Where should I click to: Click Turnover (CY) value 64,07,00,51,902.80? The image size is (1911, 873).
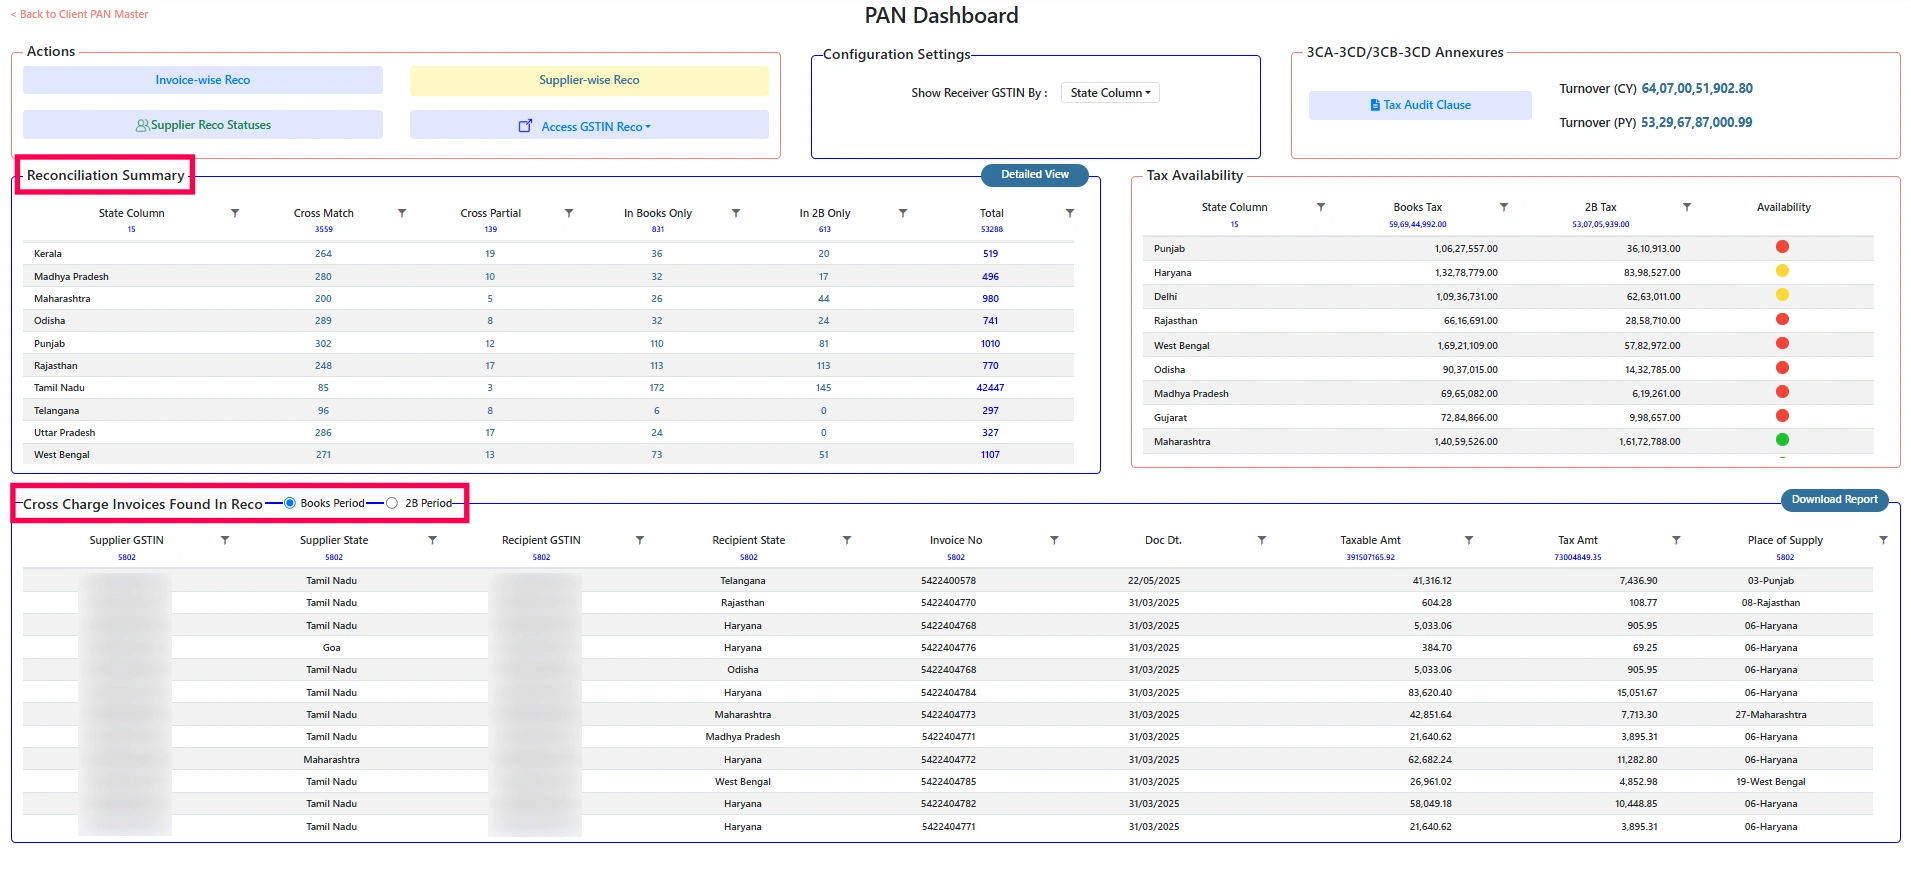pos(1697,89)
